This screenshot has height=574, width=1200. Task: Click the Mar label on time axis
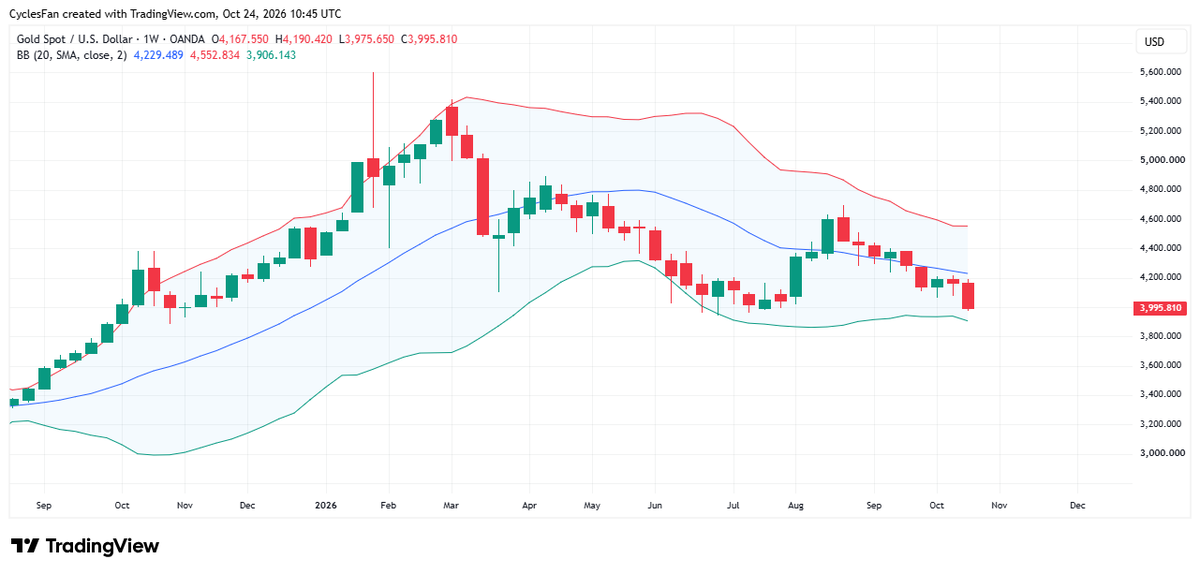[451, 506]
